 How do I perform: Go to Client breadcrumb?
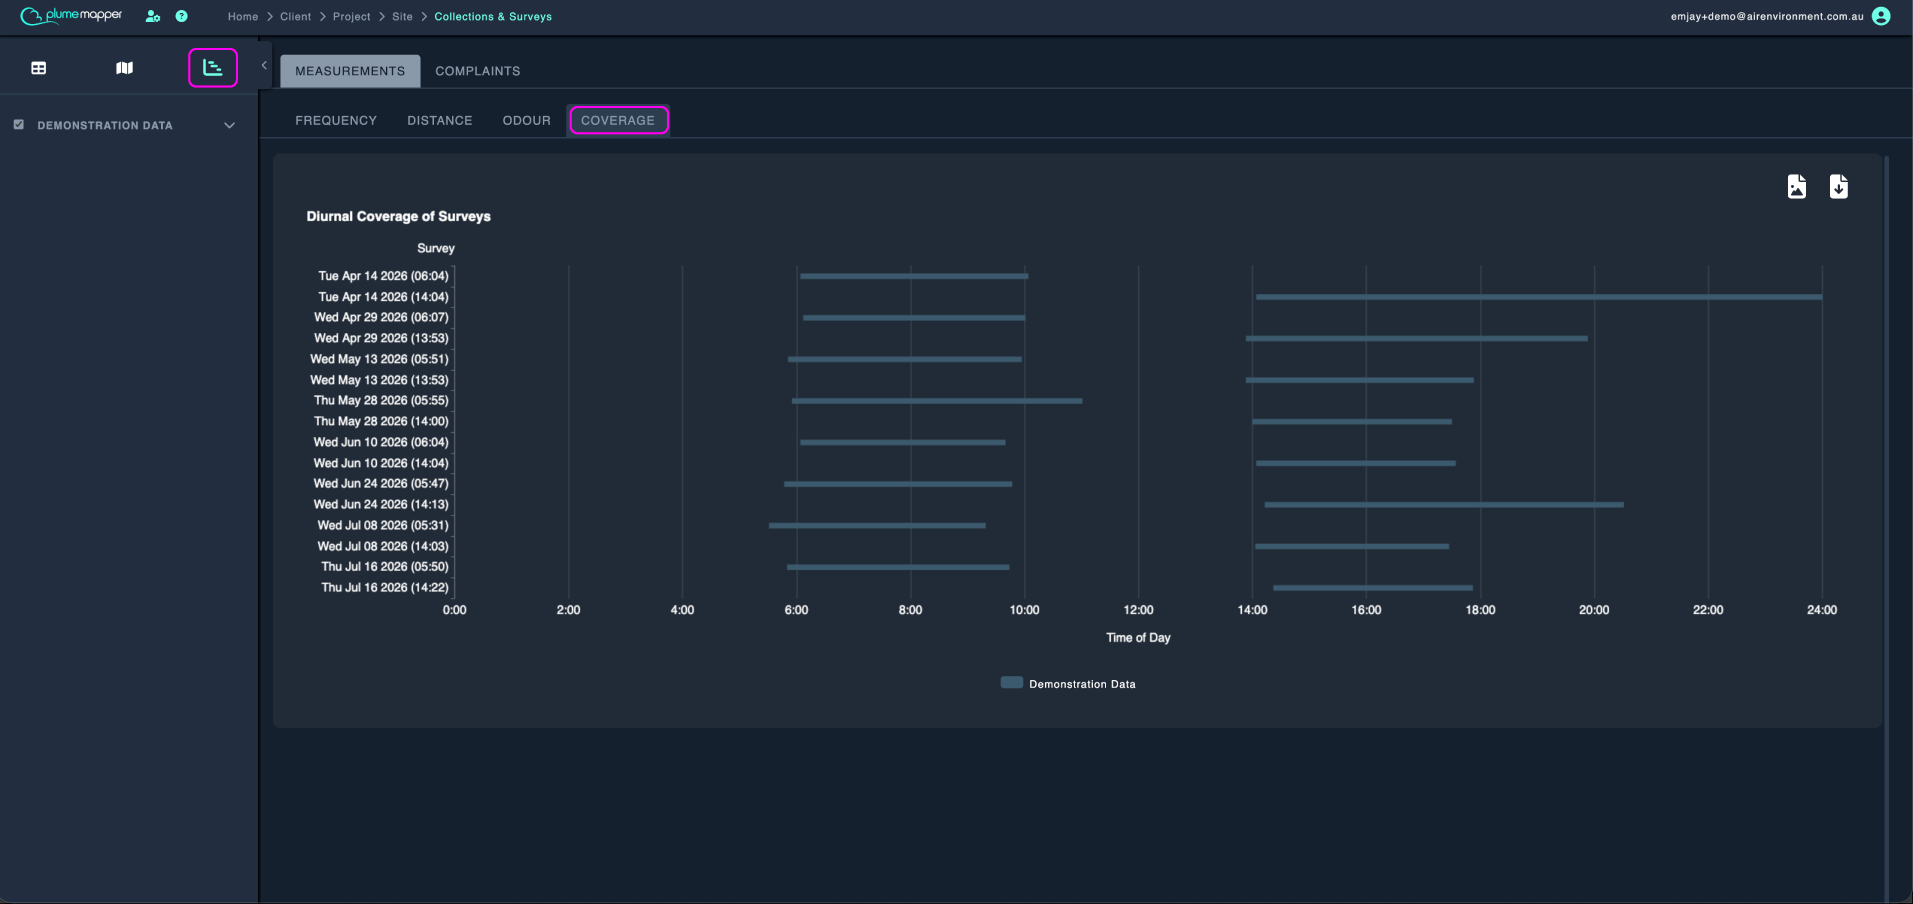[x=296, y=17]
